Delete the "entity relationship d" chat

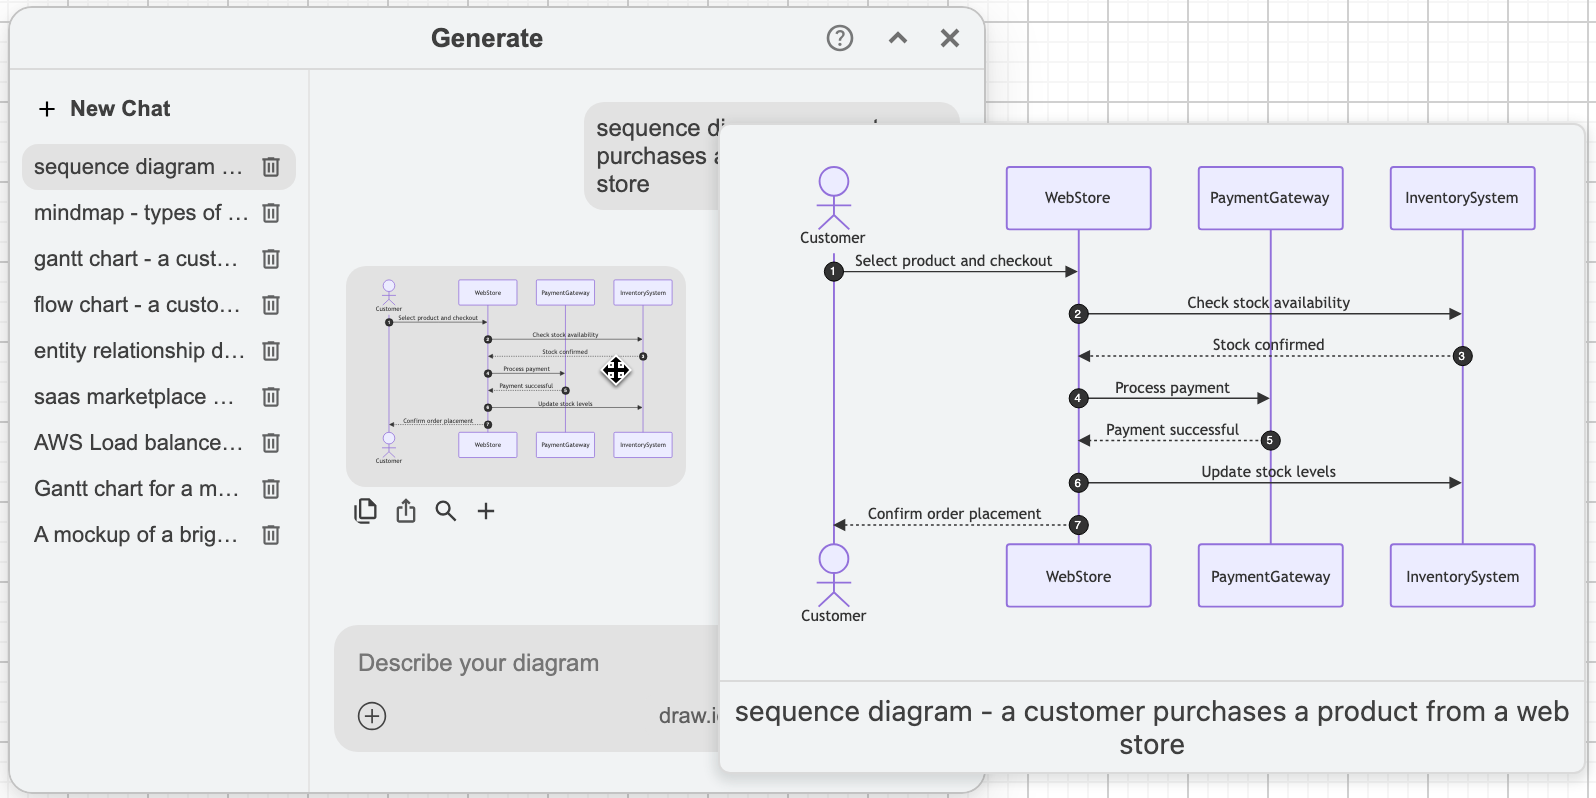[x=270, y=351]
